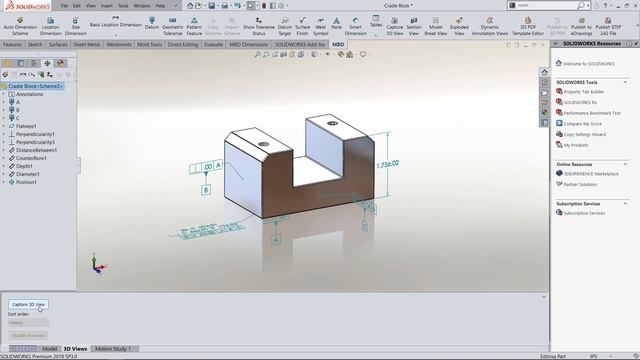Collapse the SOLIDWORKS Tools section
Screen dimensions: 640x360
point(625,82)
